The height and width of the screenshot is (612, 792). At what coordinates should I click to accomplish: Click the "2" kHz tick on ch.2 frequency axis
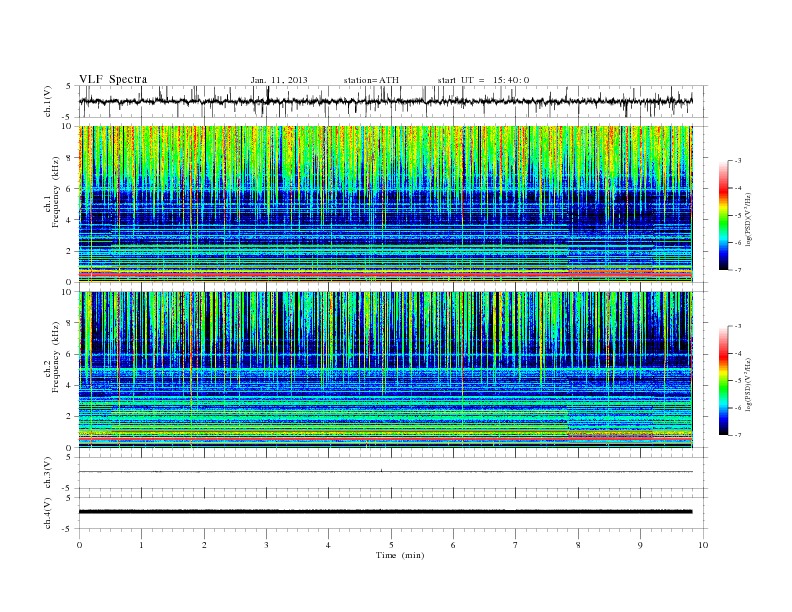click(69, 417)
